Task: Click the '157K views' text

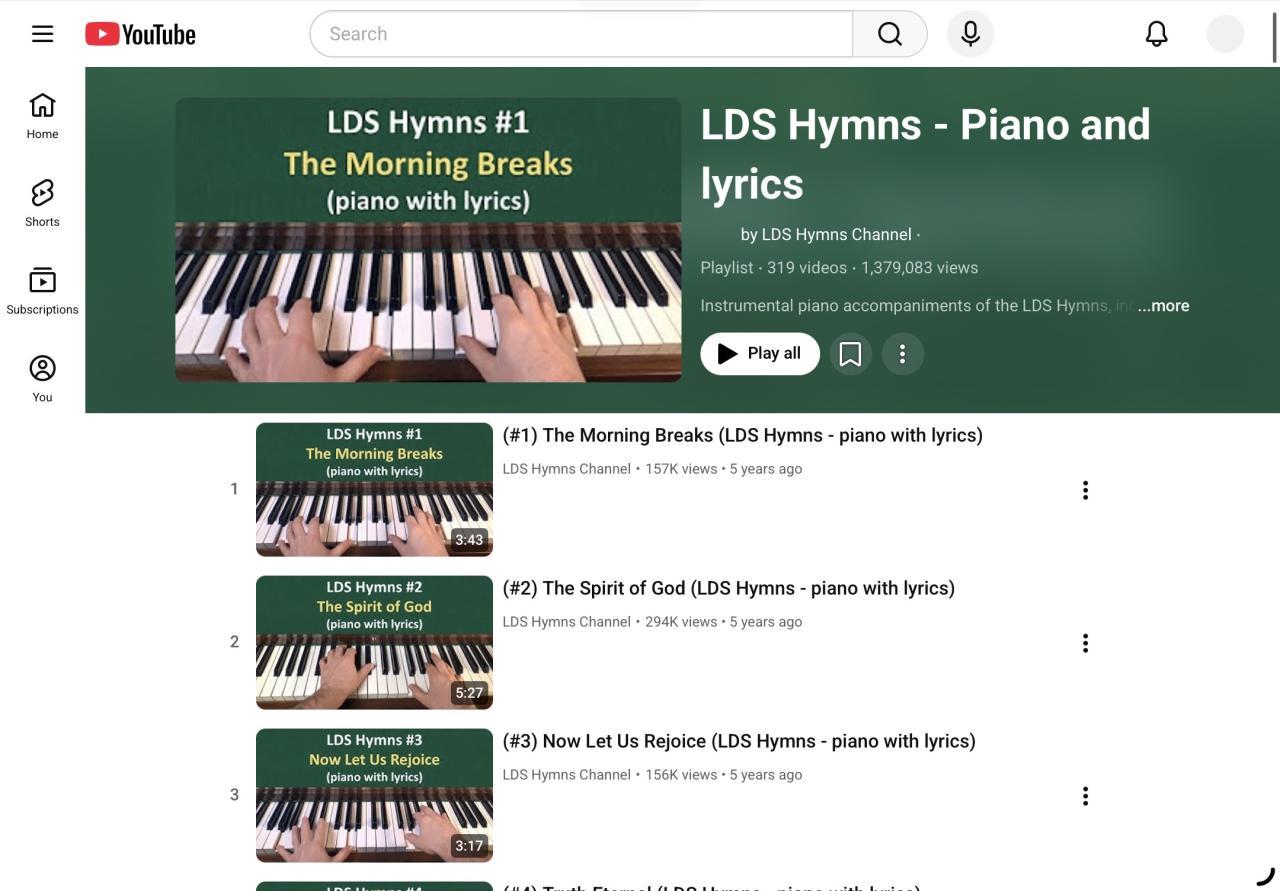Action: 681,469
